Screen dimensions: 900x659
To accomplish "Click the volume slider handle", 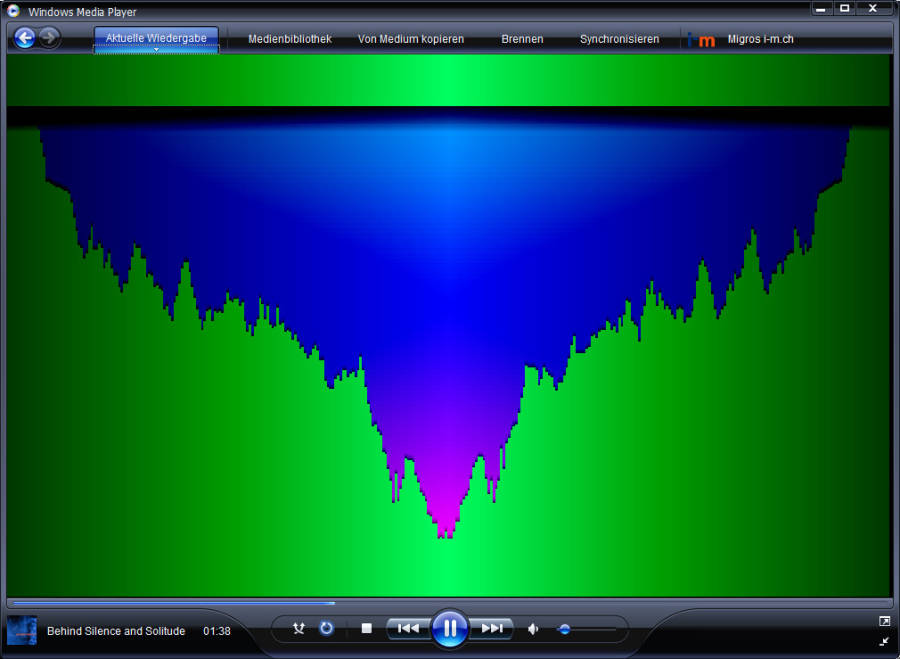I will pyautogui.click(x=564, y=629).
